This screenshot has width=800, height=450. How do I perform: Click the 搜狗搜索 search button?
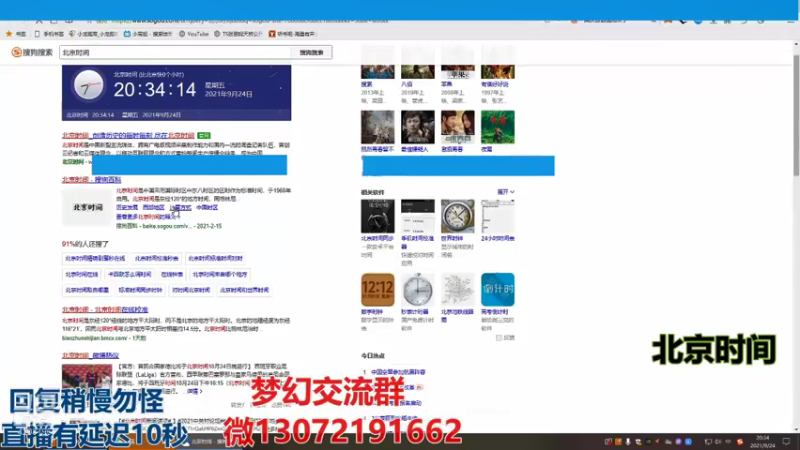pyautogui.click(x=311, y=52)
